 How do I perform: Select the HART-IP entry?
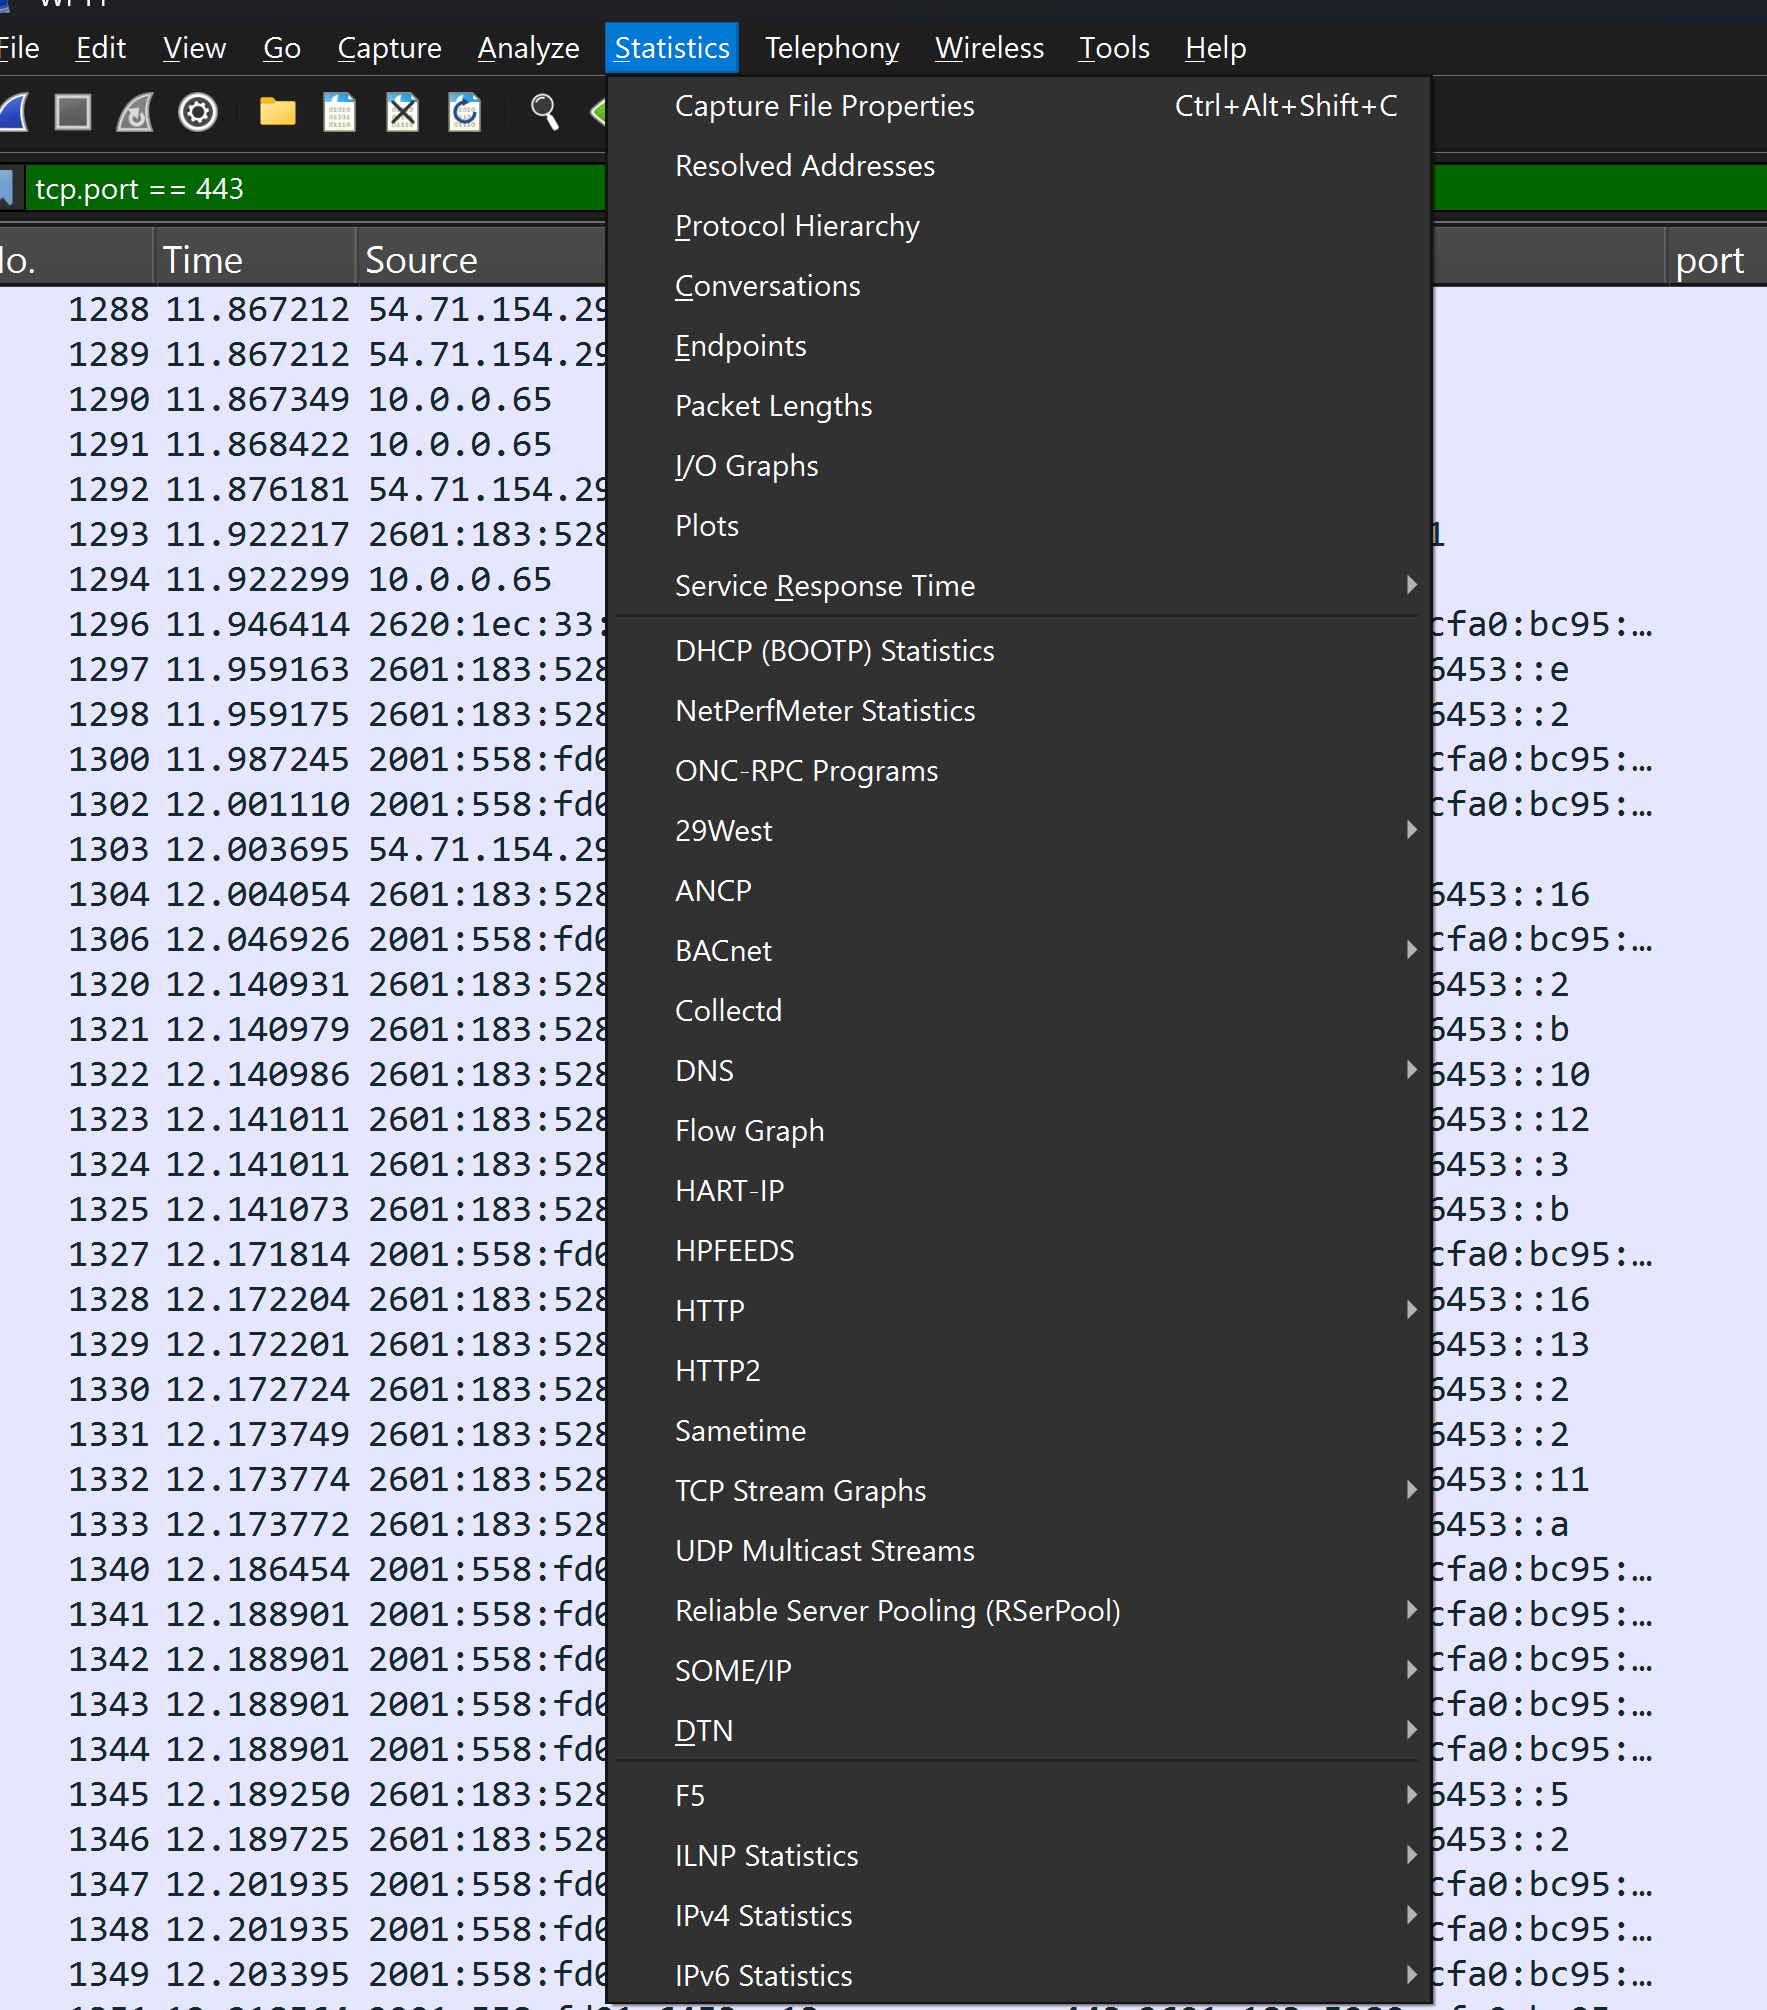tap(1019, 1191)
